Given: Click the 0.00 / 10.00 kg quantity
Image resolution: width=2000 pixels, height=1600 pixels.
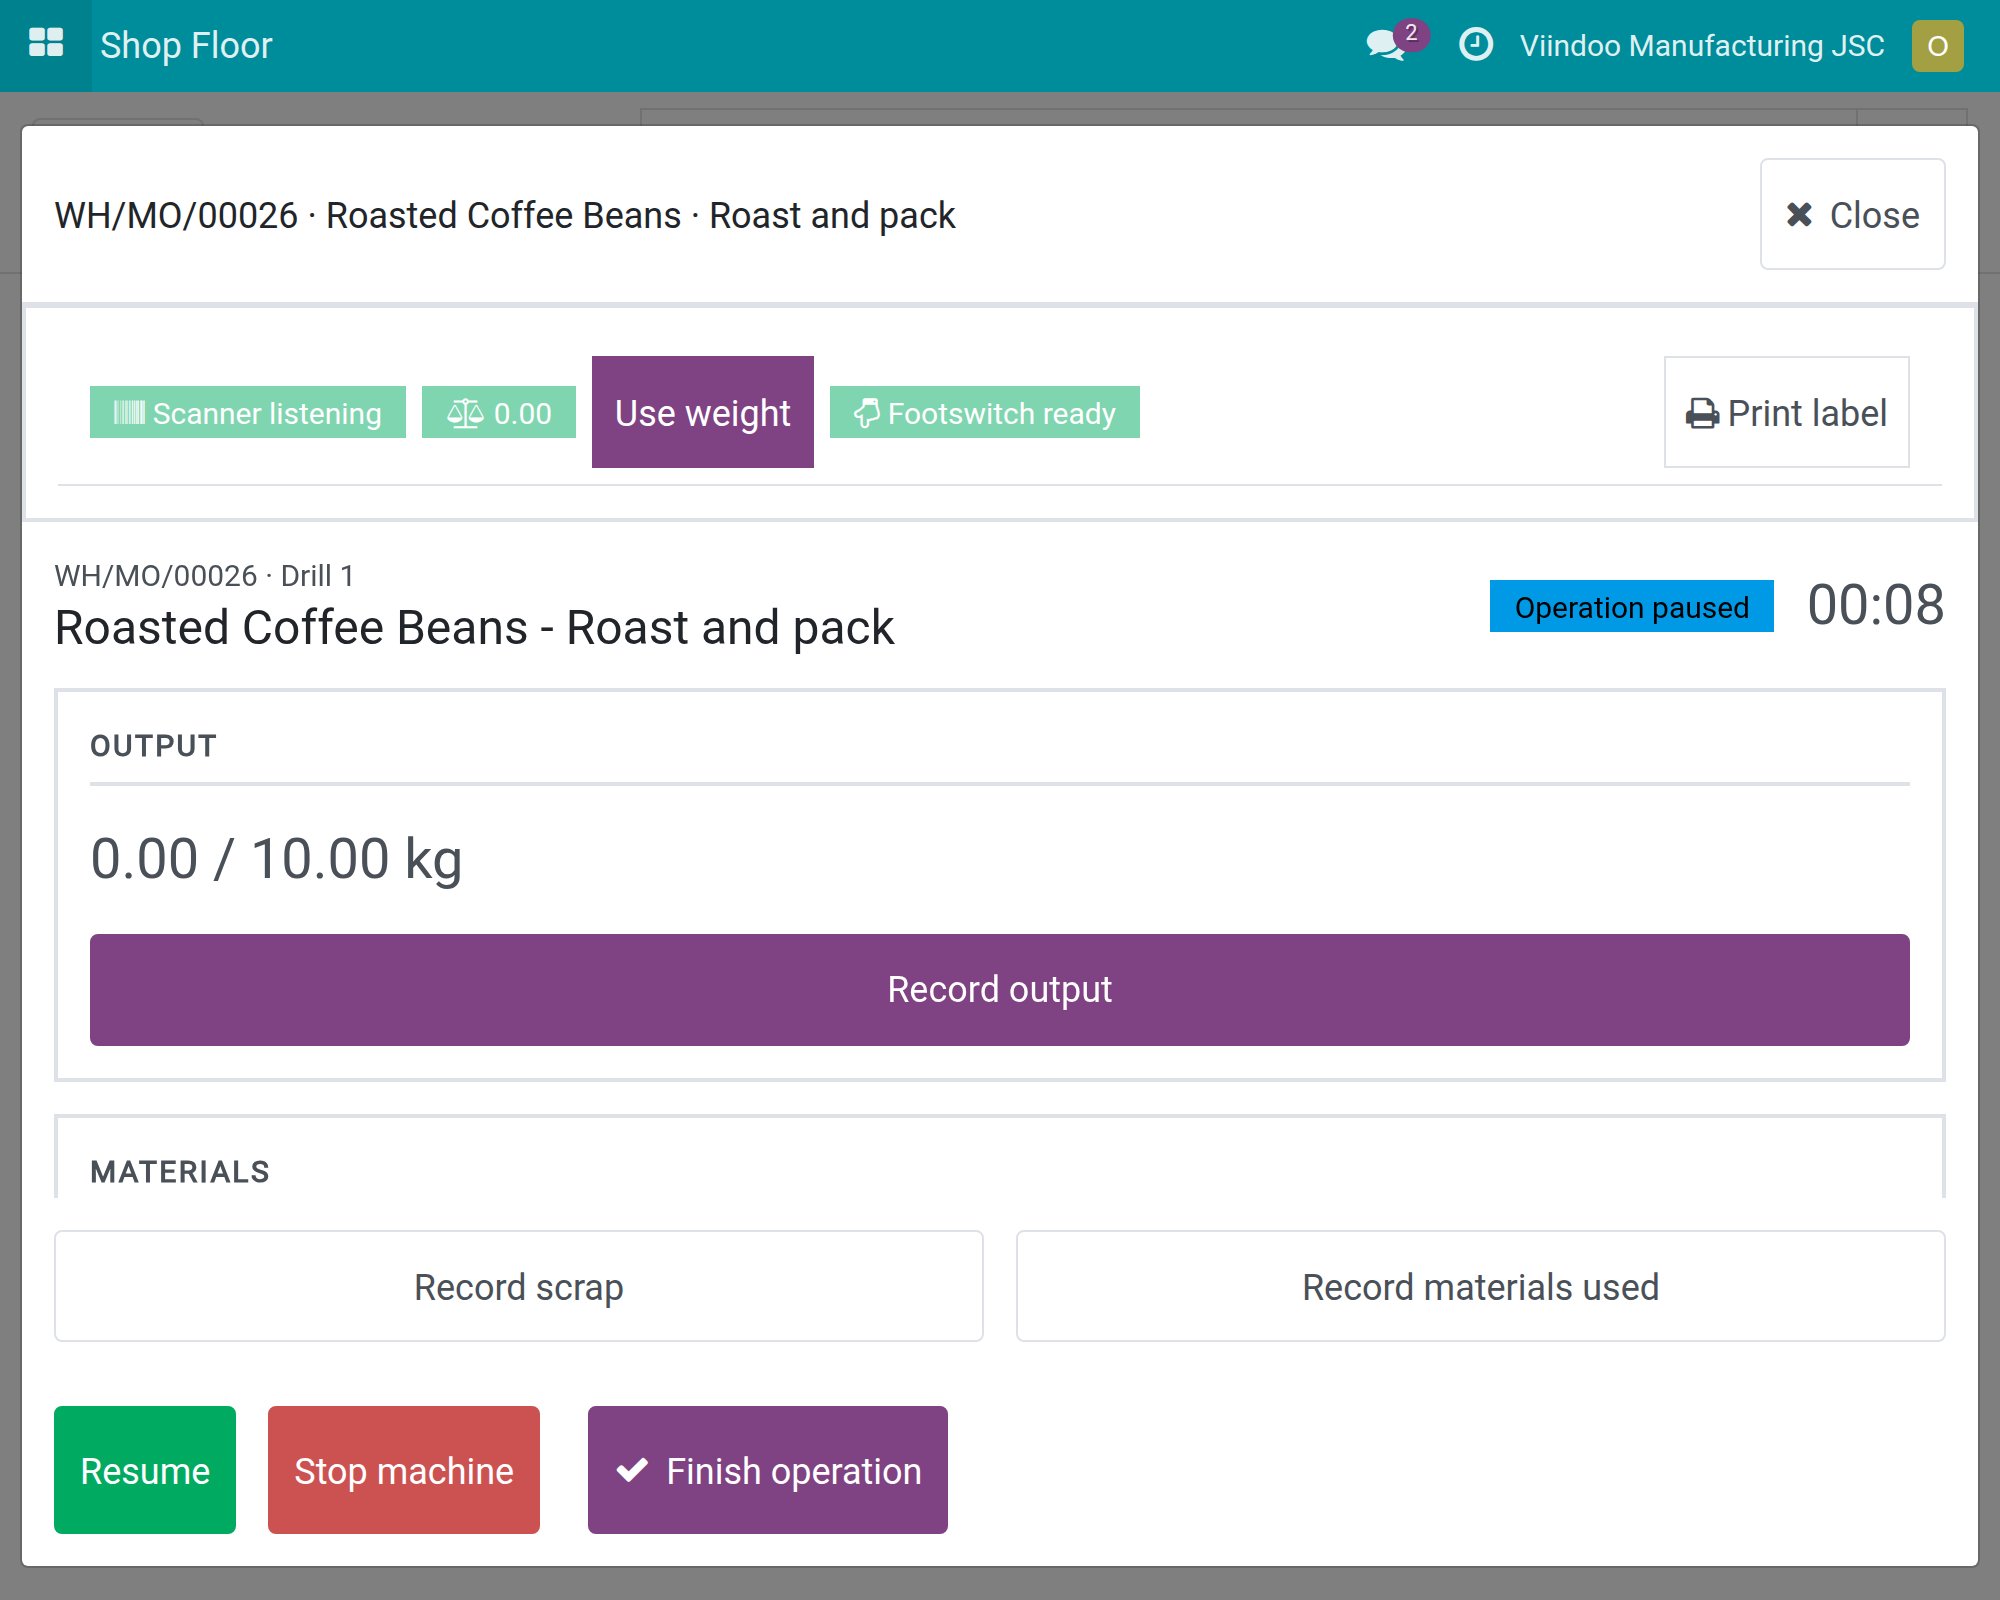Looking at the screenshot, I should [x=277, y=859].
